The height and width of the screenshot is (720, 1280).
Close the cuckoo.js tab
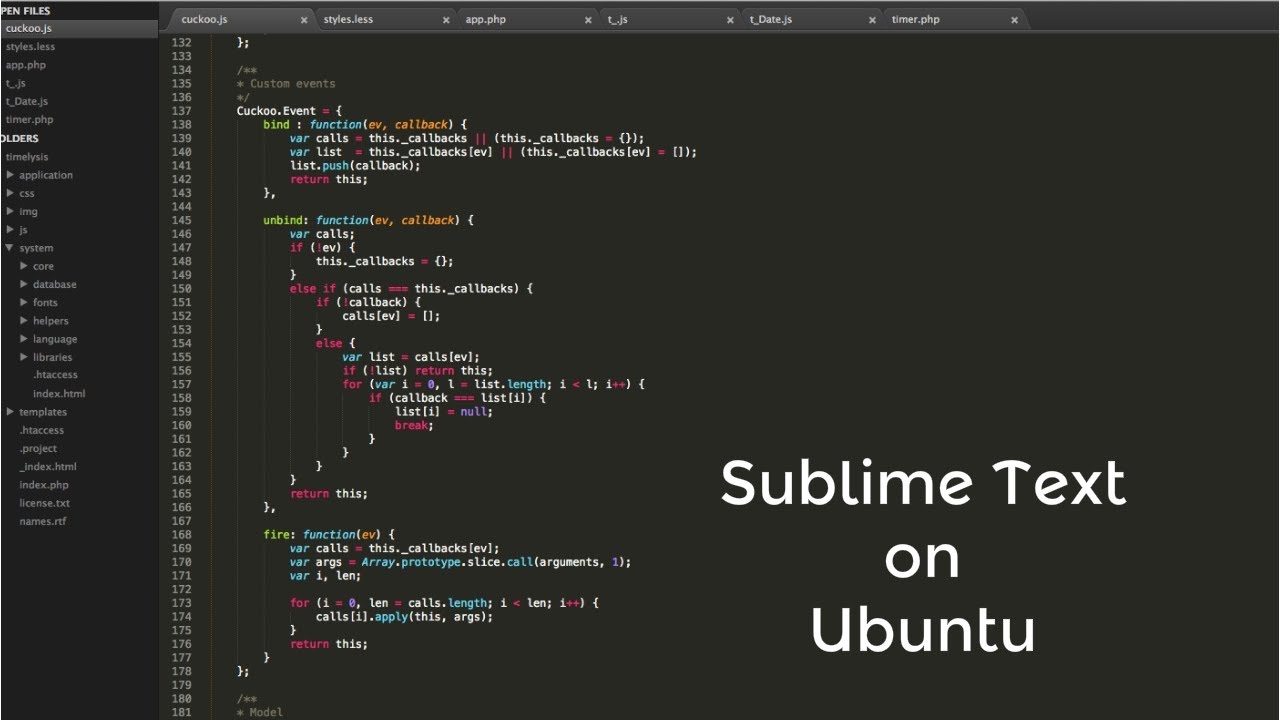click(x=304, y=20)
